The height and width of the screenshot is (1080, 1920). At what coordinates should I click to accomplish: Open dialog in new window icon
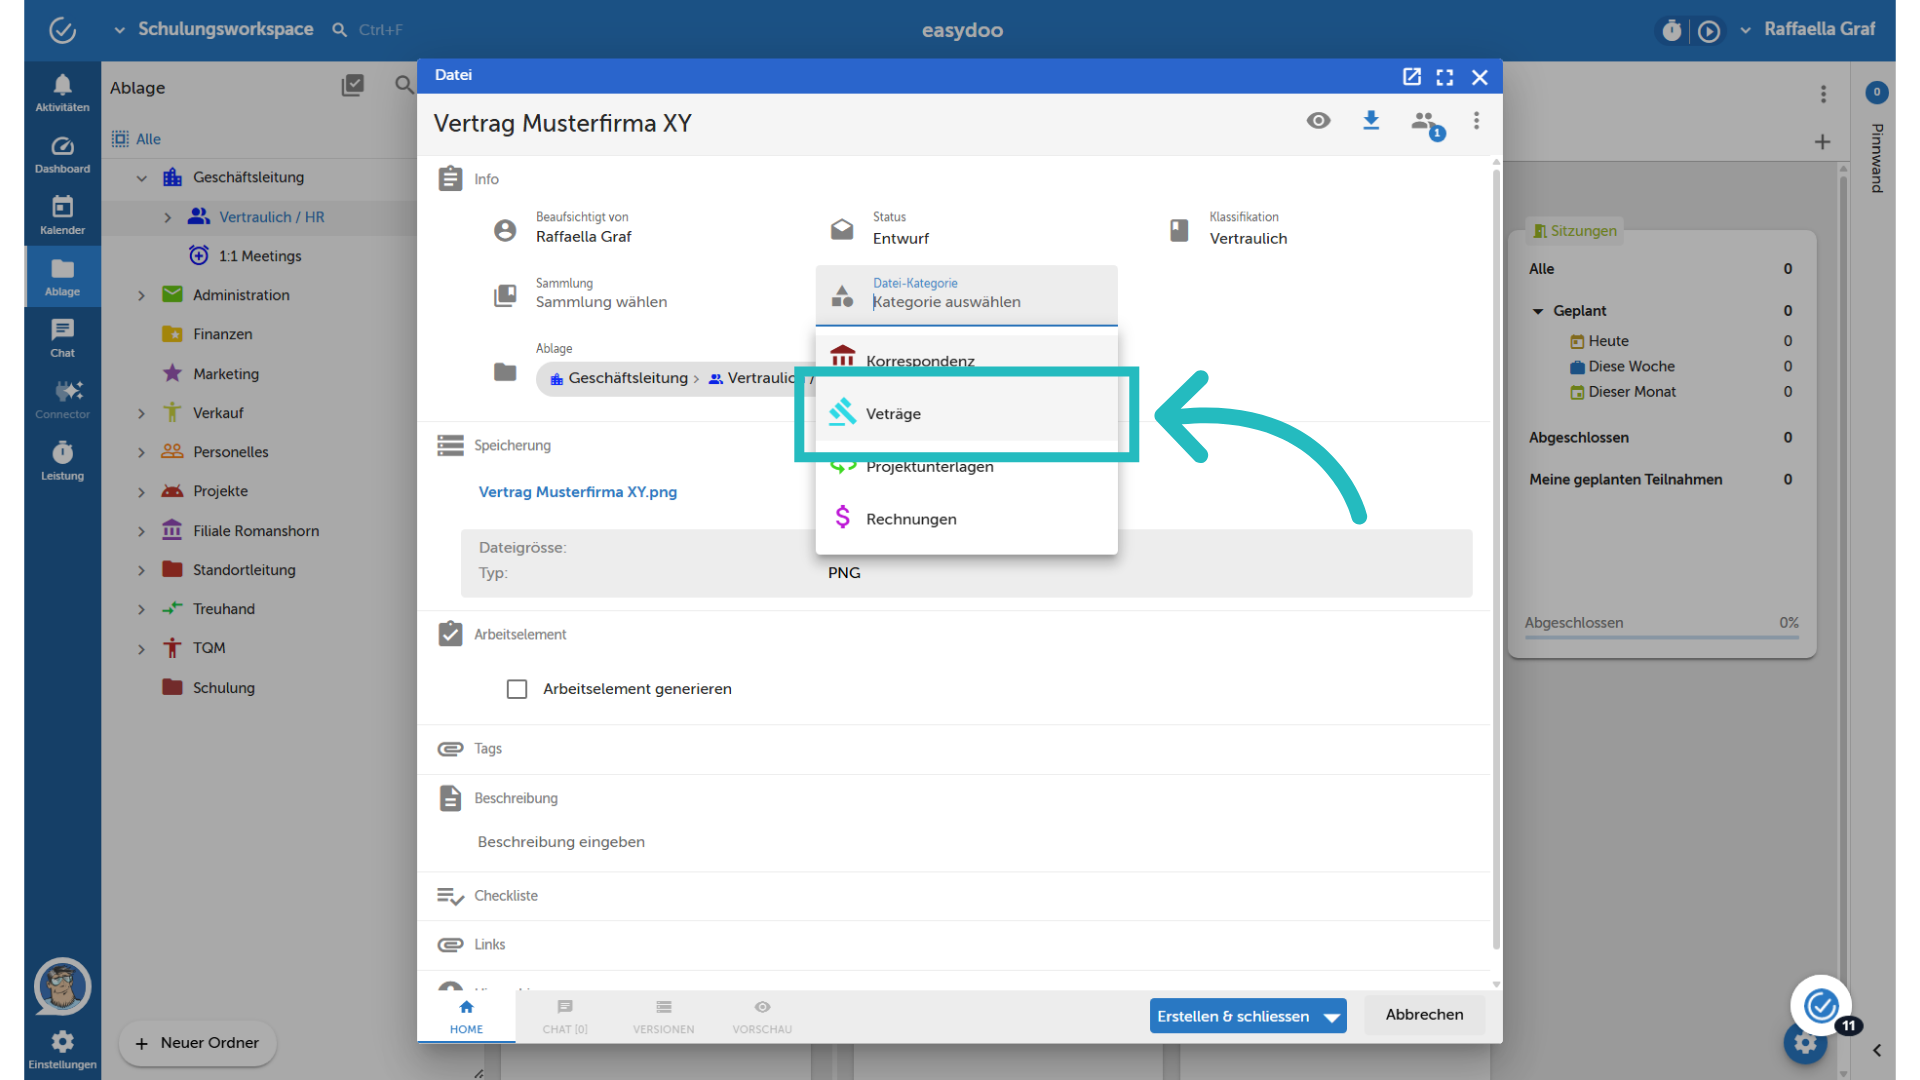coord(1411,76)
